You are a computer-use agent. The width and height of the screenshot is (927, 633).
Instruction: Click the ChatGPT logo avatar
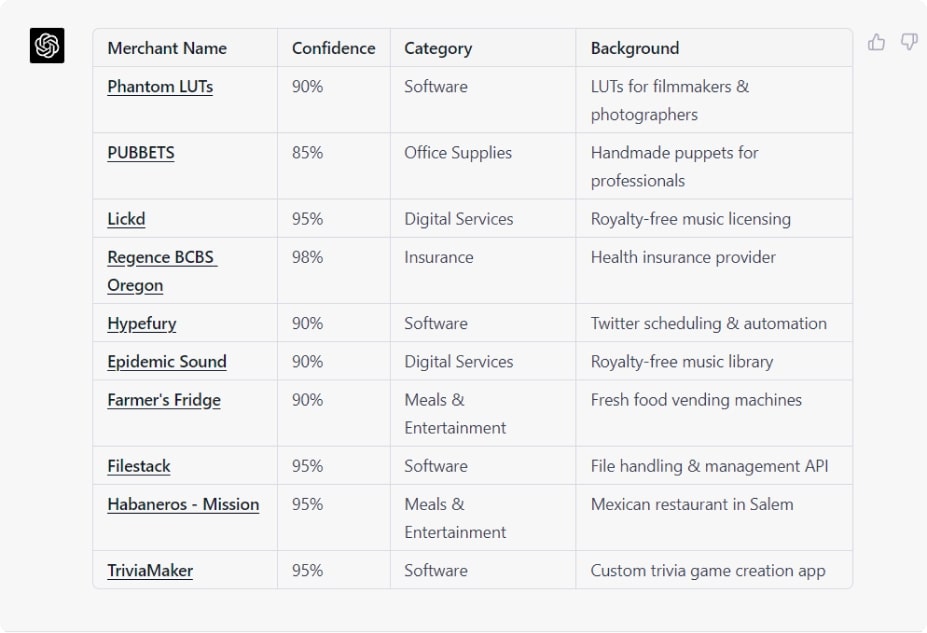point(47,46)
